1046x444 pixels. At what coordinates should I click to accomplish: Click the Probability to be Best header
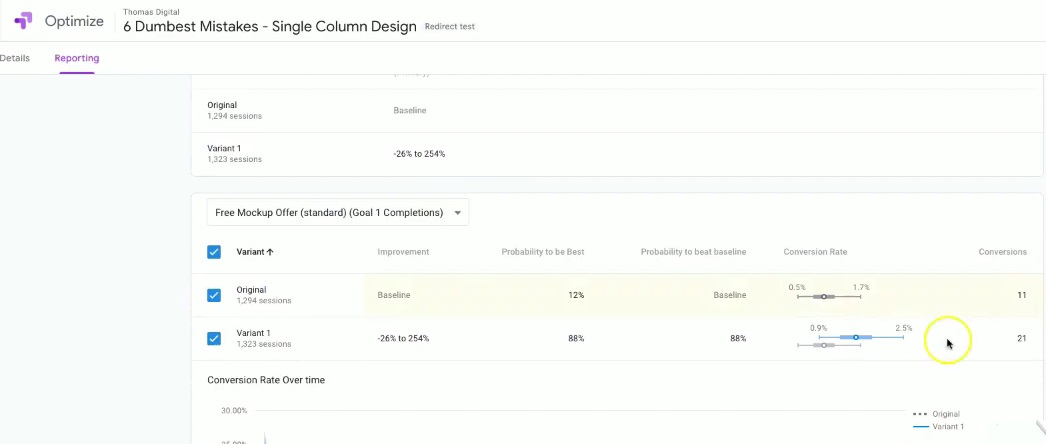pyautogui.click(x=542, y=252)
